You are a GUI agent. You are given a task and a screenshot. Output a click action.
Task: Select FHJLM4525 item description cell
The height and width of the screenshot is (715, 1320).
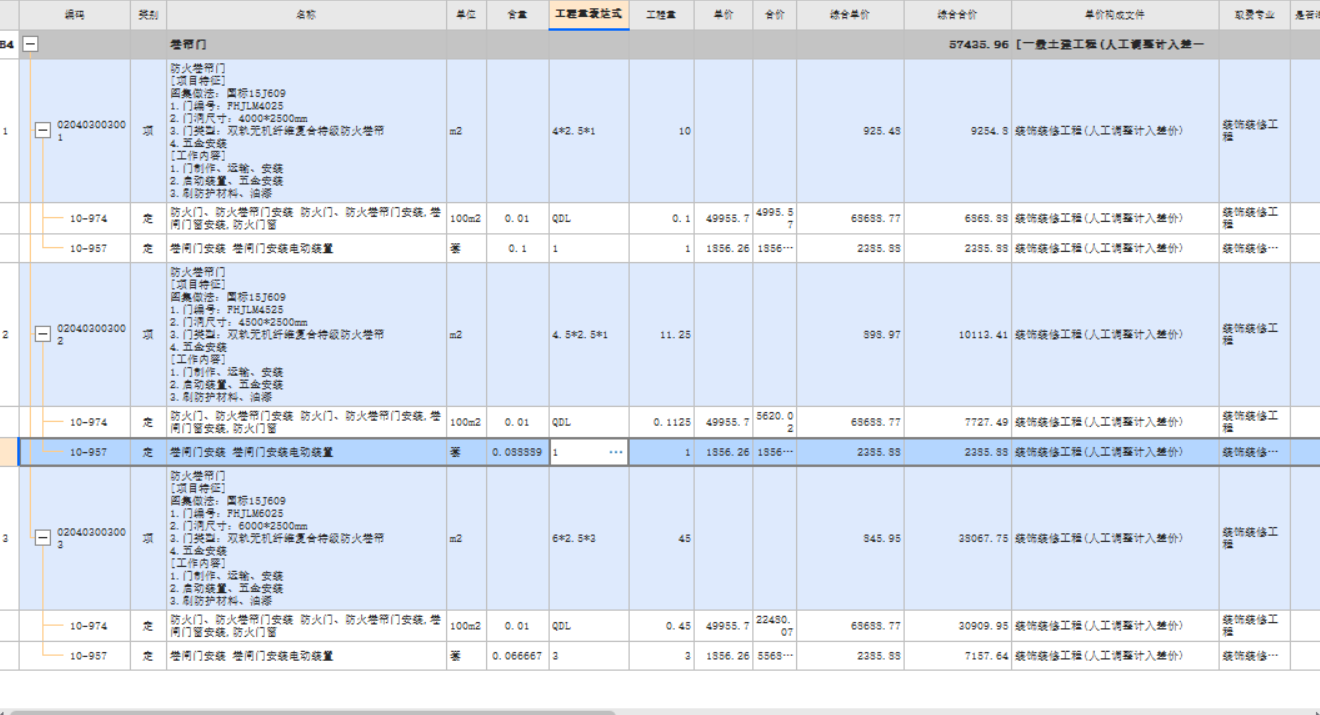tap(306, 335)
